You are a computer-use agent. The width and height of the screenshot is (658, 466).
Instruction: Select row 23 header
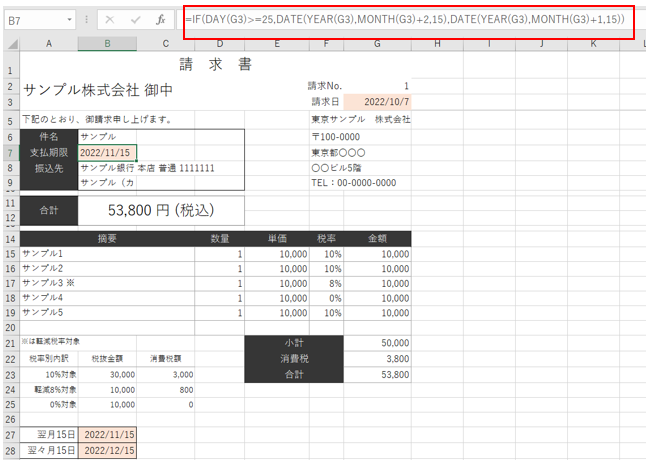point(10,374)
